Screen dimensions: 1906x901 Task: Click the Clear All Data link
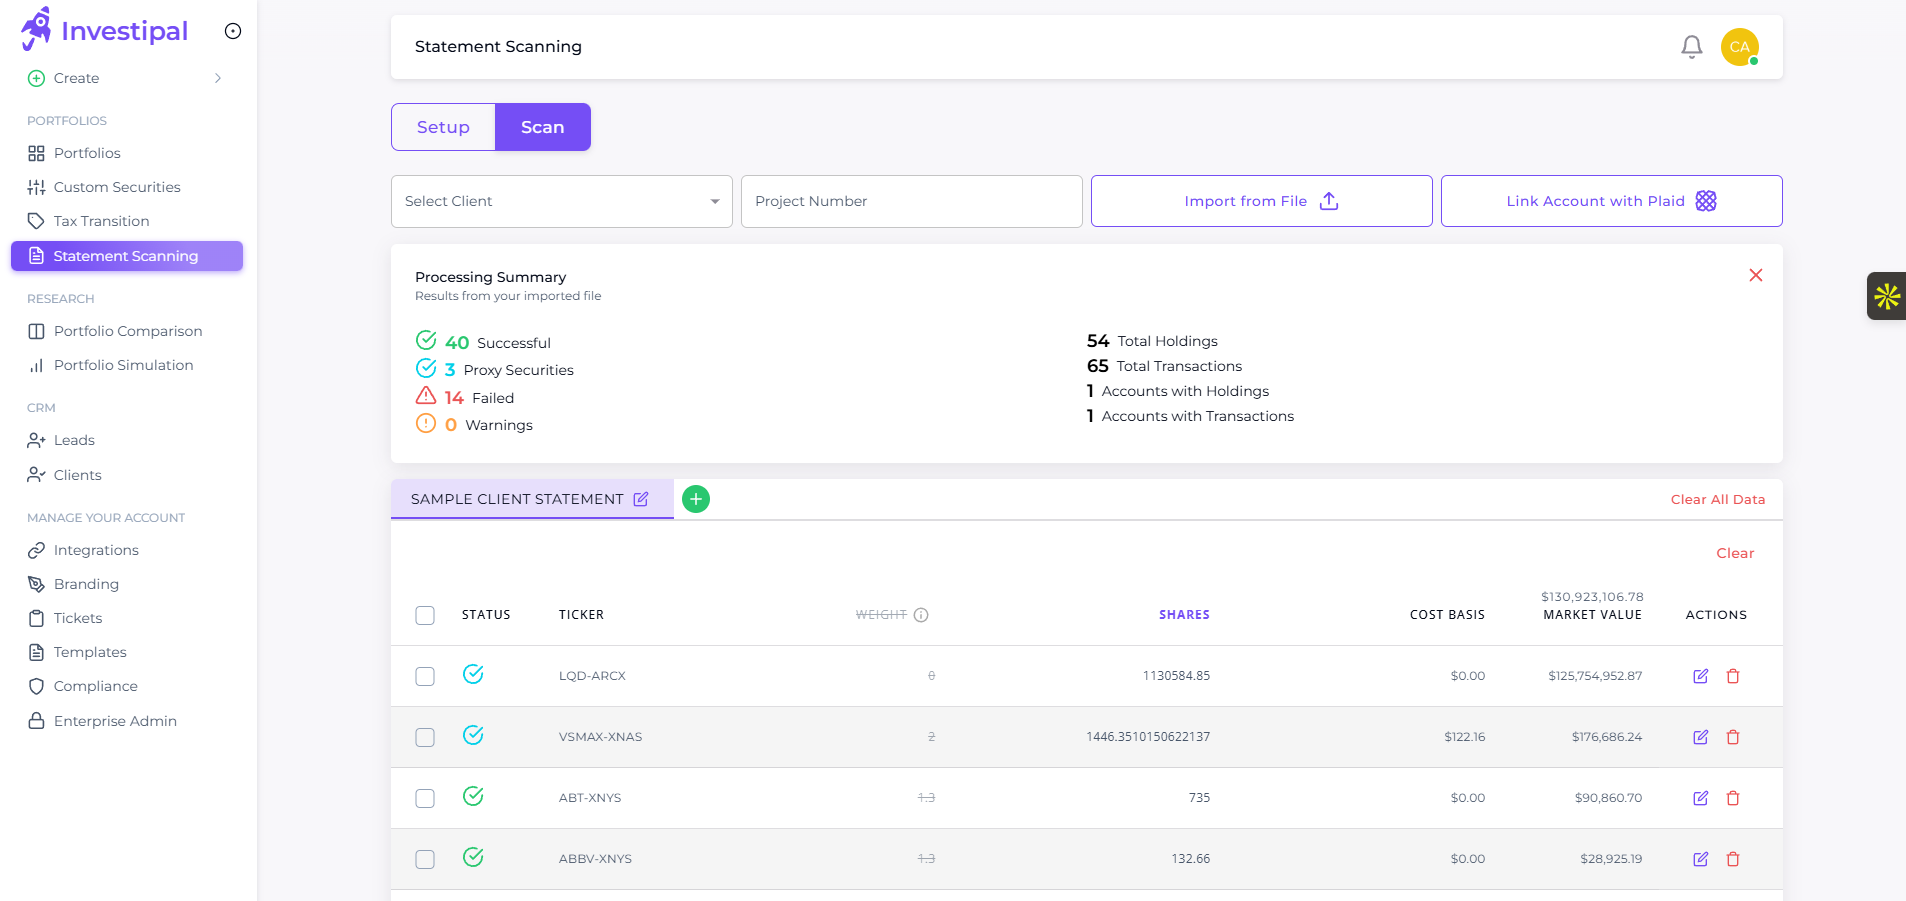pos(1717,499)
